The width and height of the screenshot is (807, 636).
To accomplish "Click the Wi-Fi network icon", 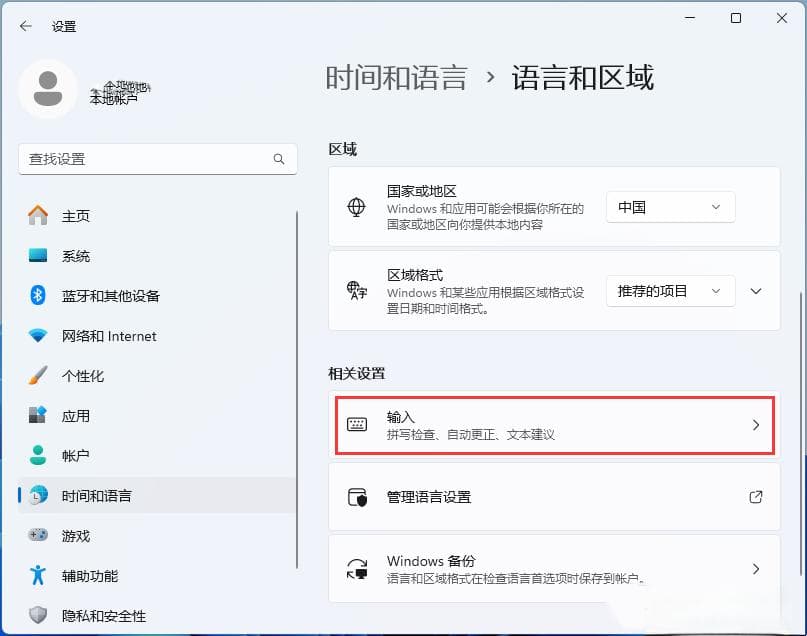I will [38, 335].
